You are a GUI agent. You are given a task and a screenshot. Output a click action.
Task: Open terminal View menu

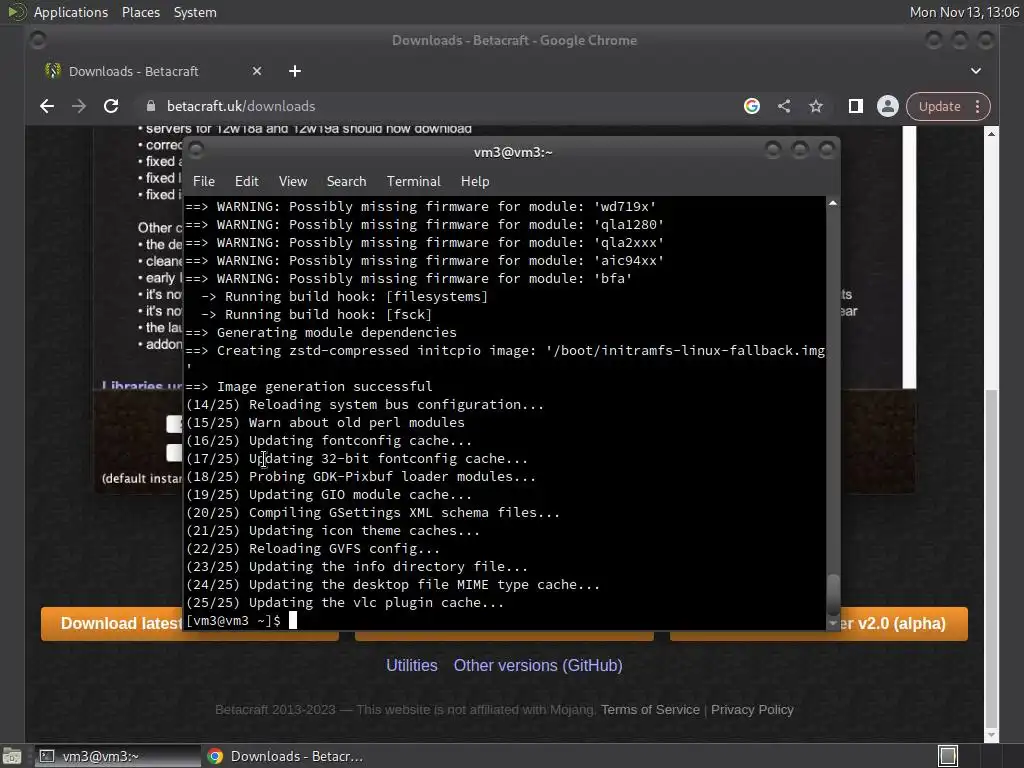click(293, 182)
